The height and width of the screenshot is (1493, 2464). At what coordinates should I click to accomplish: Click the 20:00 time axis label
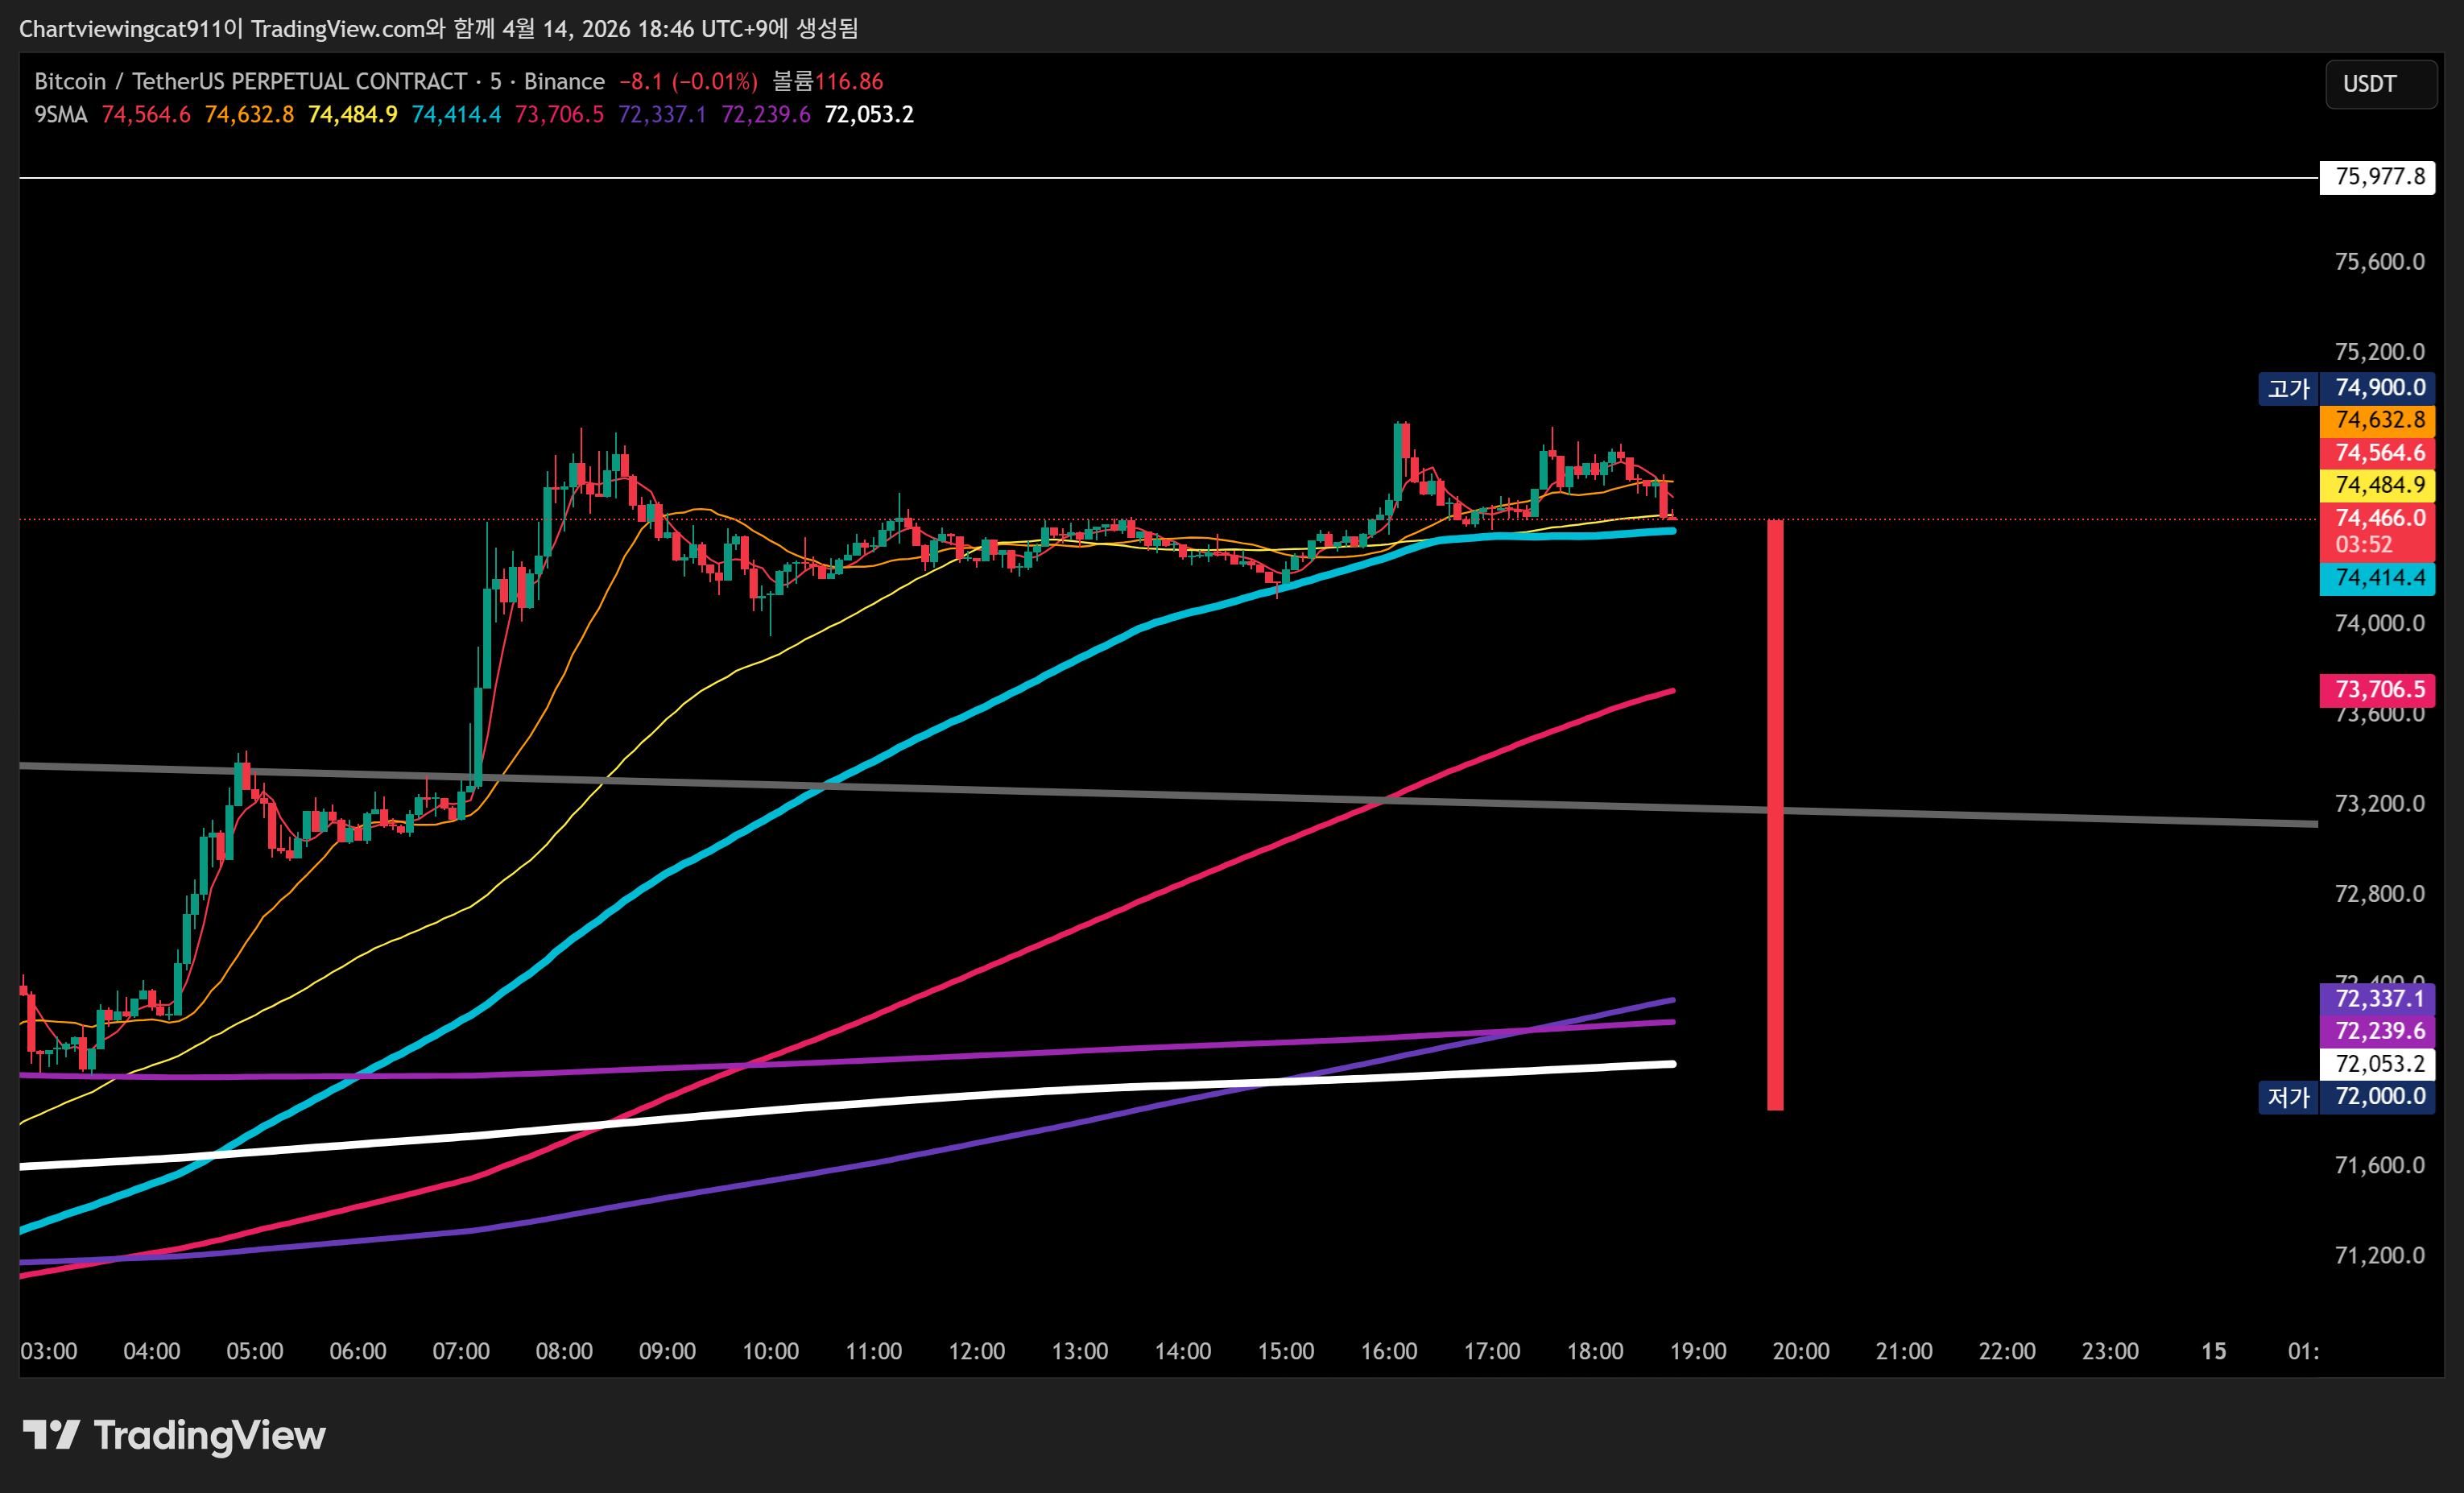(1800, 1351)
